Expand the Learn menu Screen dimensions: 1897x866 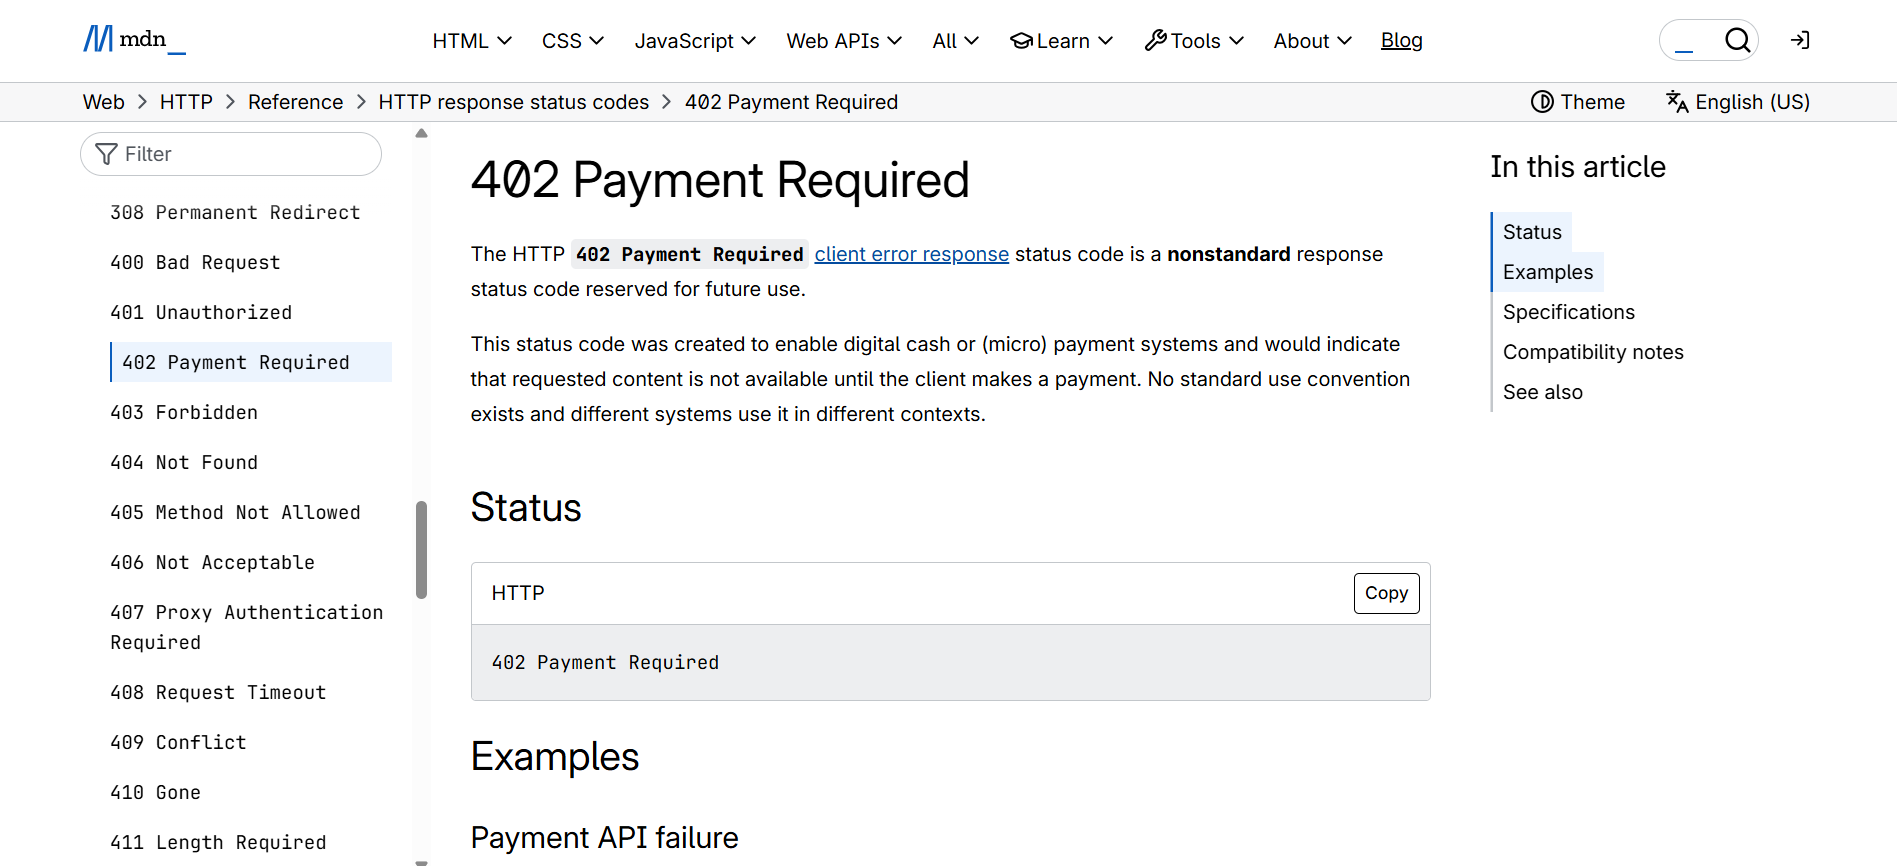[1061, 41]
